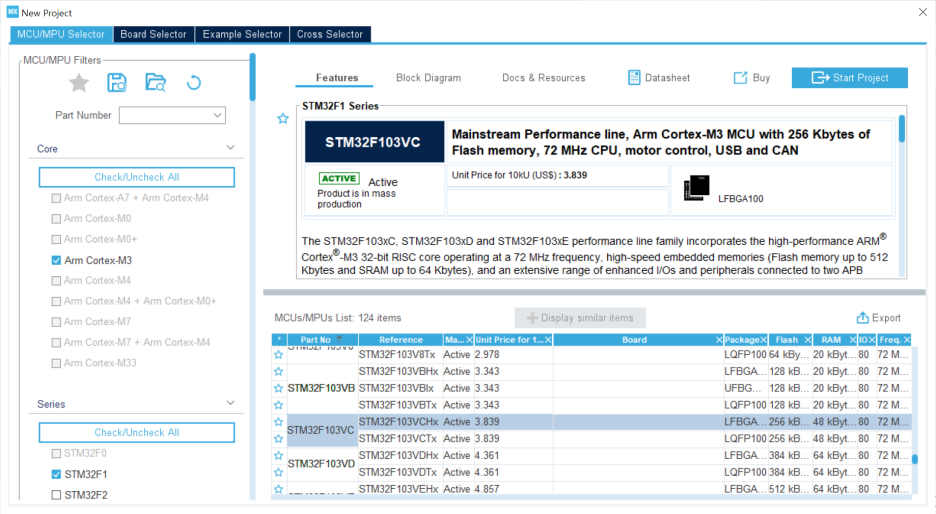
Task: Uncheck the Arm Cortex-M3 core filter
Action: coord(56,260)
